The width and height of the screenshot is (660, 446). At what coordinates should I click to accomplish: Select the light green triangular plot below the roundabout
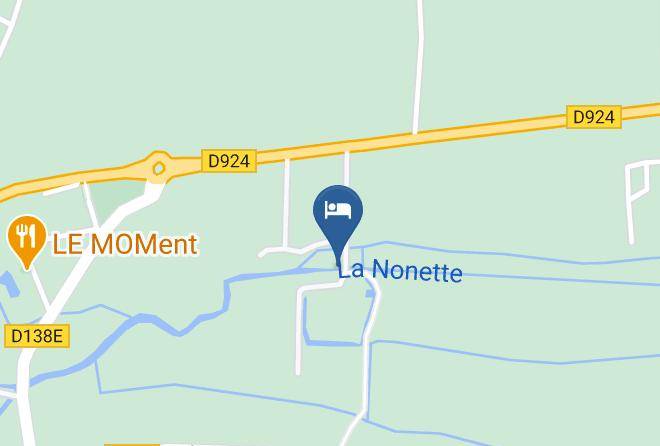tap(114, 198)
